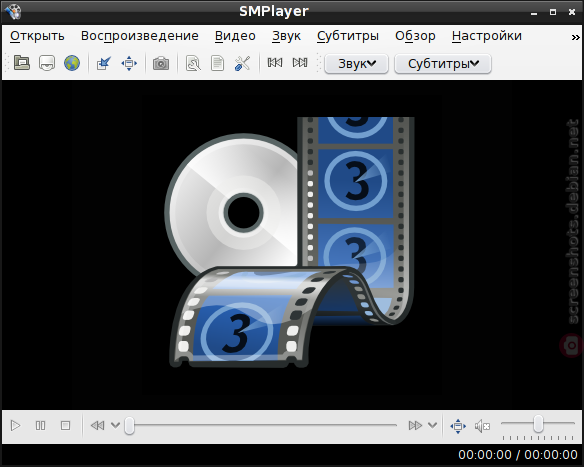Jump to previous track in toolbar
584x467 pixels.
click(x=275, y=63)
